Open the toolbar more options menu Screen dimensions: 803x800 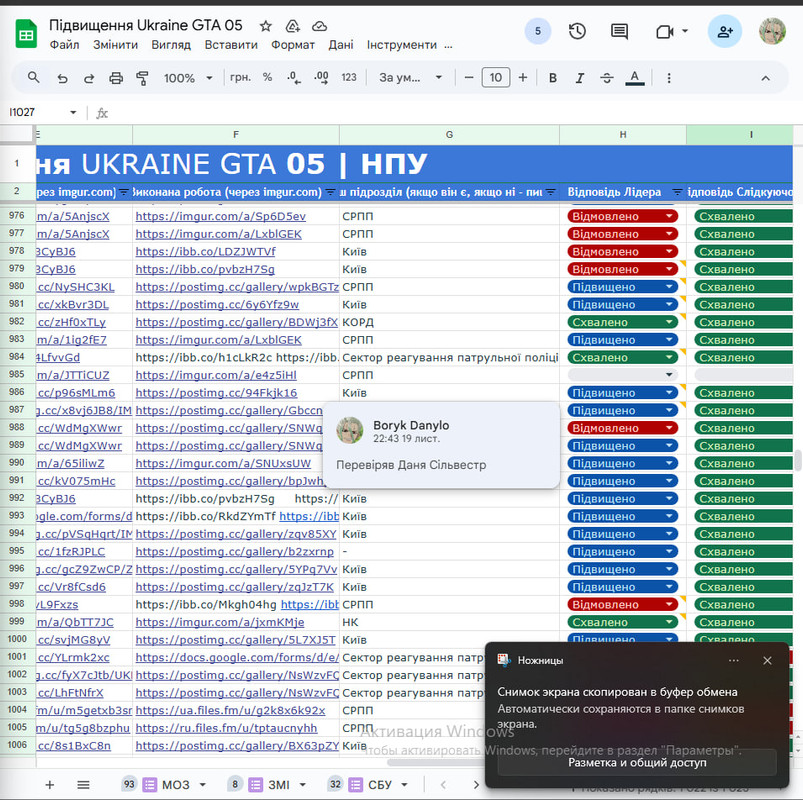(x=669, y=78)
